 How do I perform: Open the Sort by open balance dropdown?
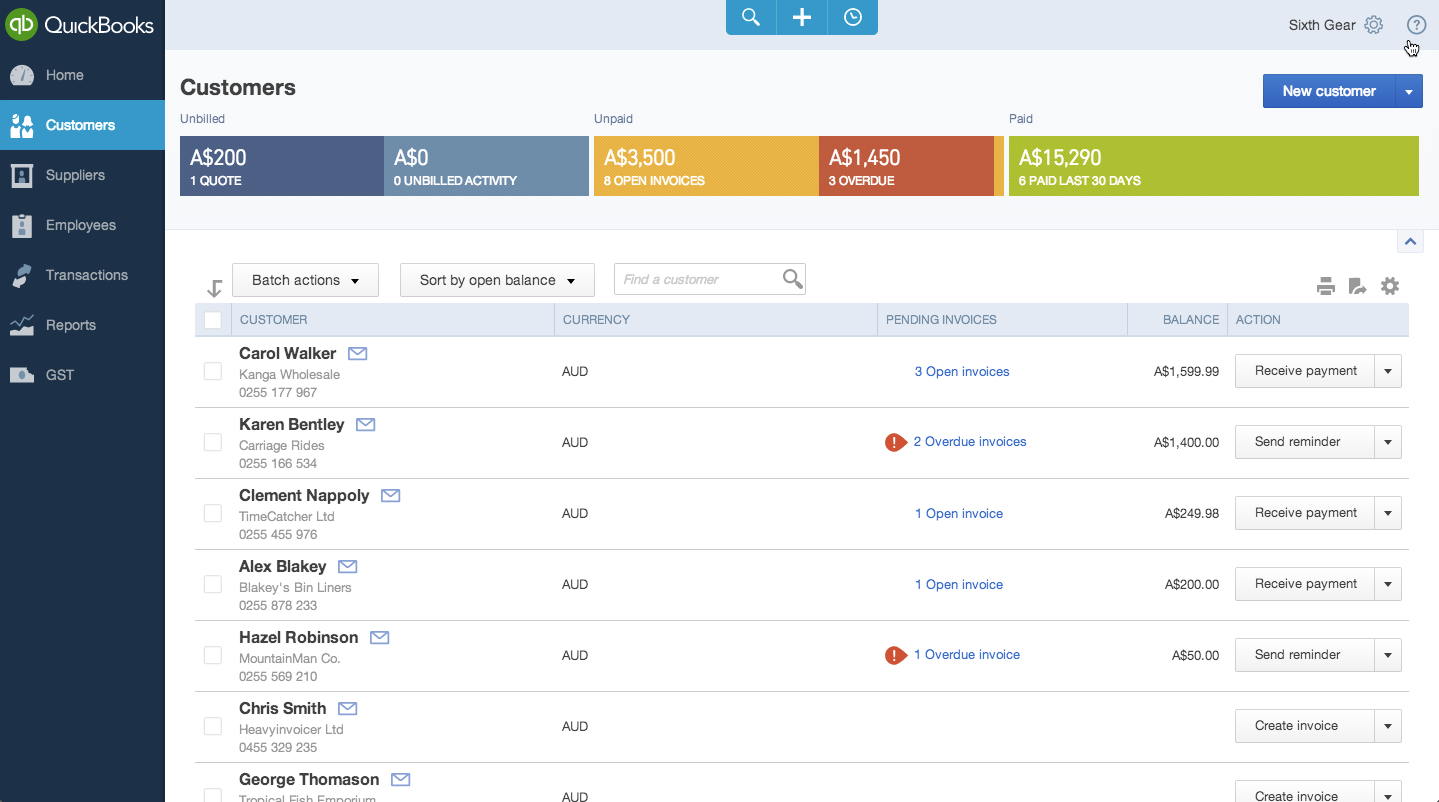click(x=497, y=280)
